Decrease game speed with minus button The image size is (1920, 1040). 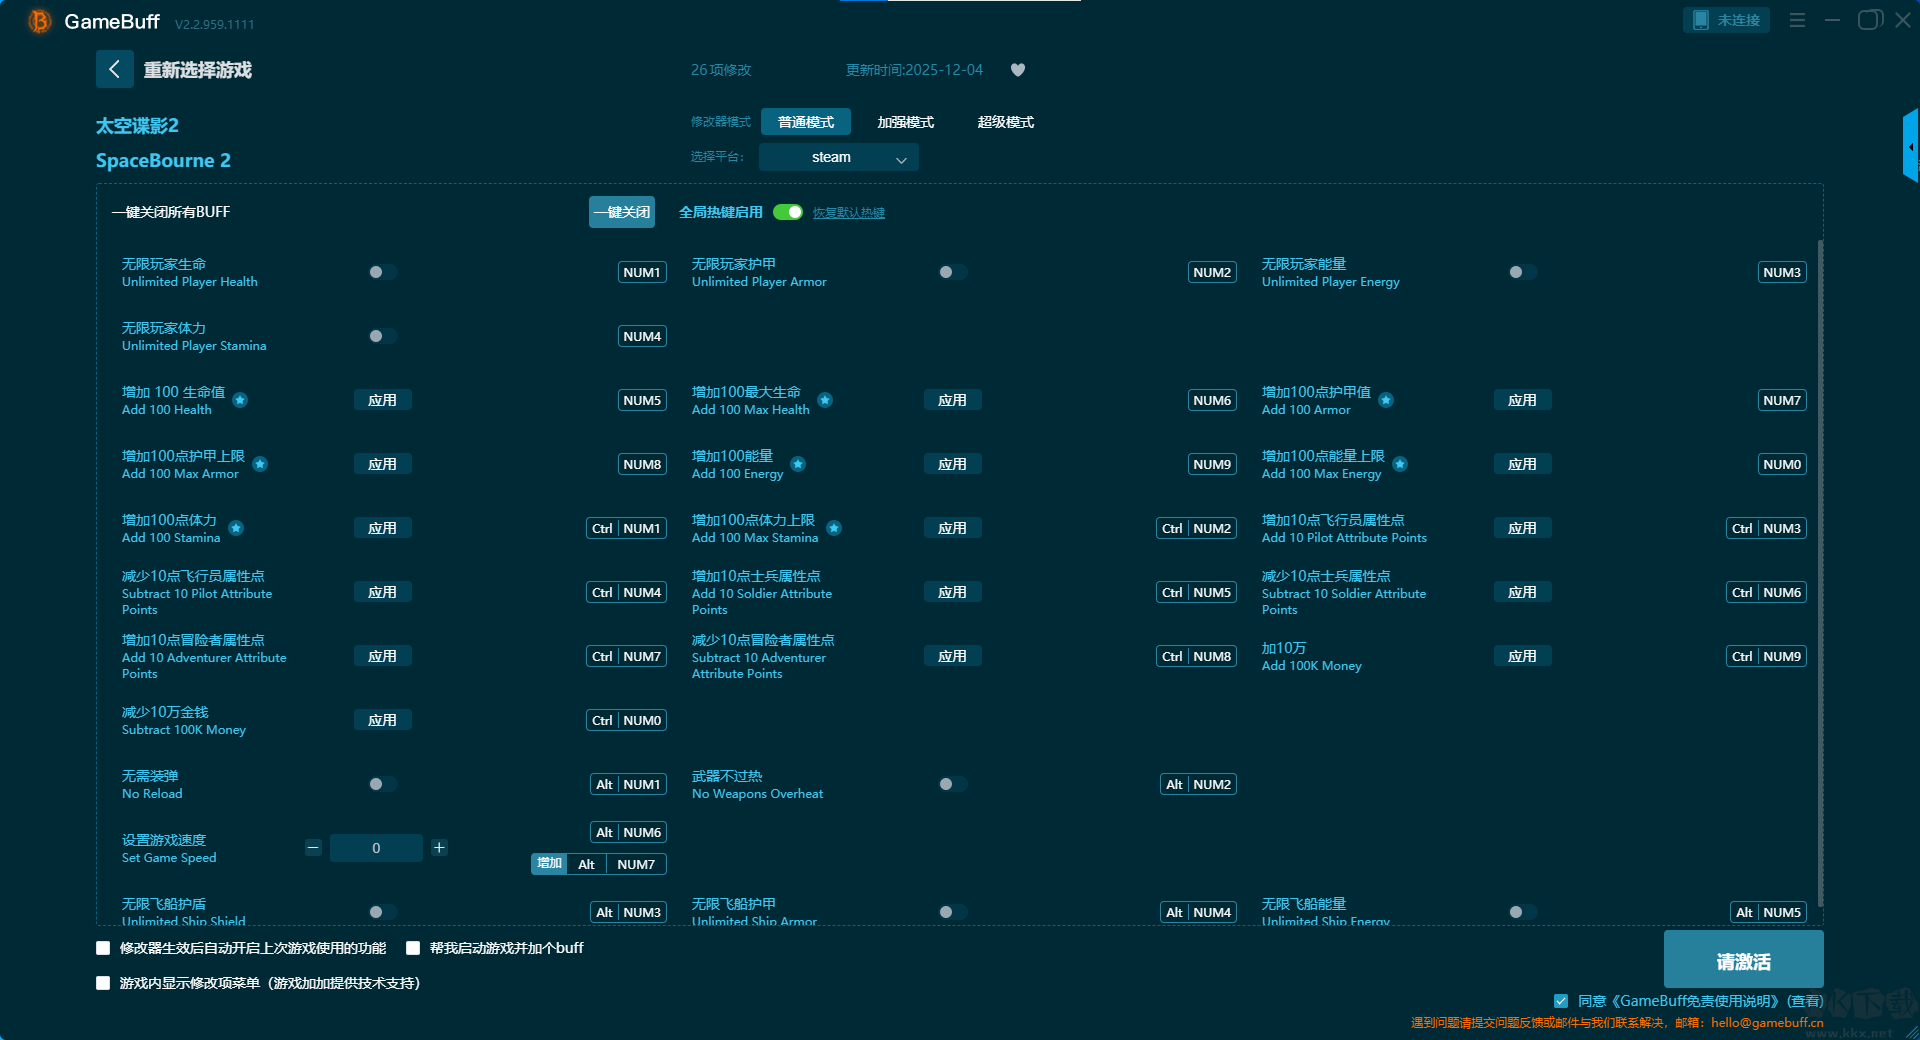pos(313,848)
